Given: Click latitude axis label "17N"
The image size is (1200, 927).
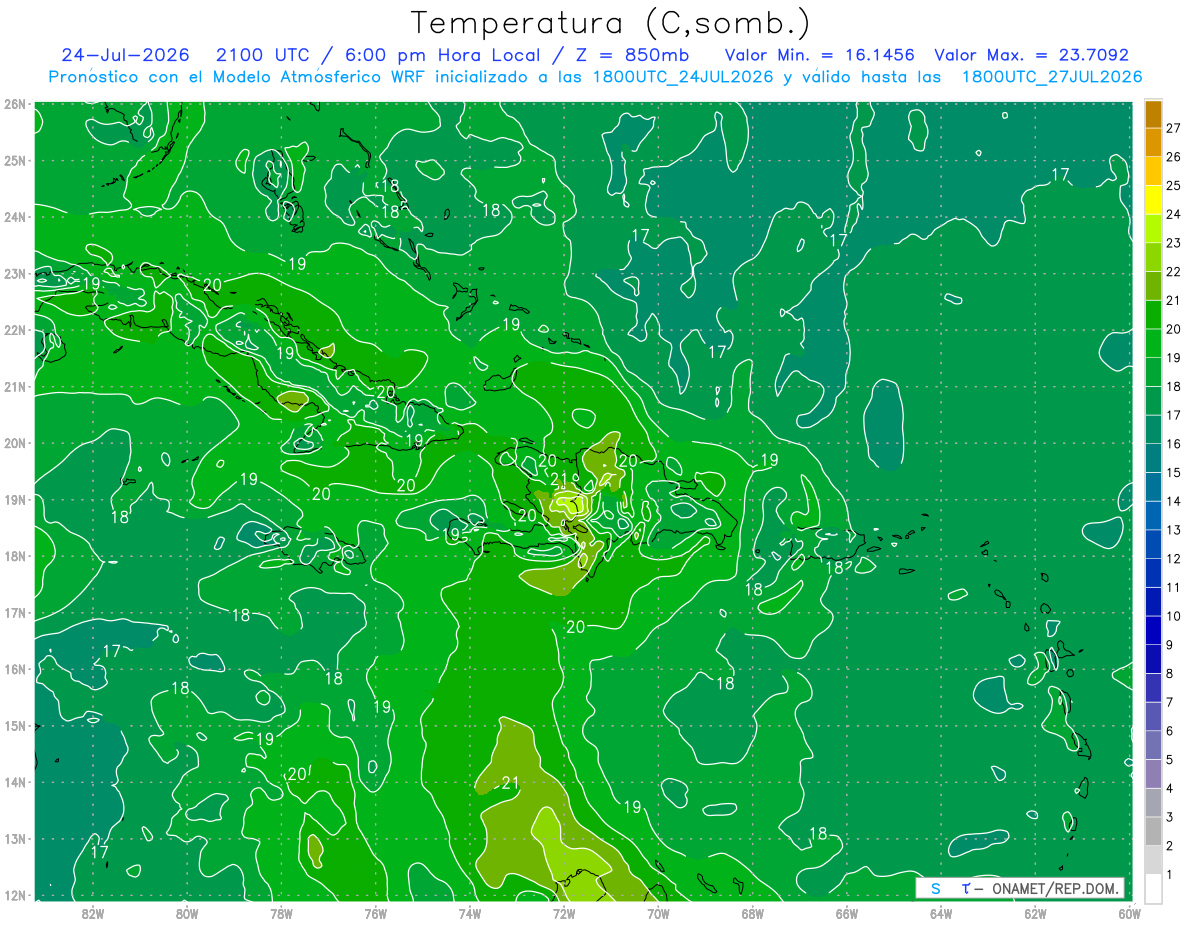Looking at the screenshot, I should tap(15, 613).
